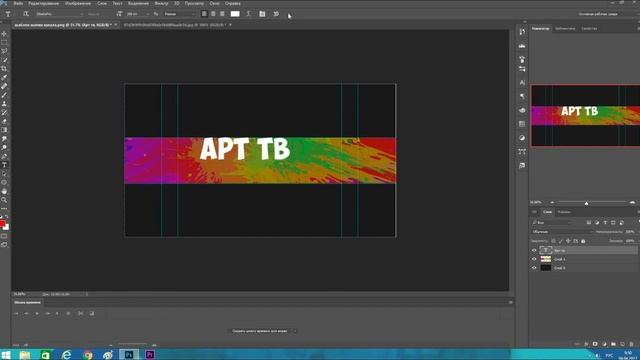Hide the Слой 1 layer
640x360 pixels.
pos(534,259)
